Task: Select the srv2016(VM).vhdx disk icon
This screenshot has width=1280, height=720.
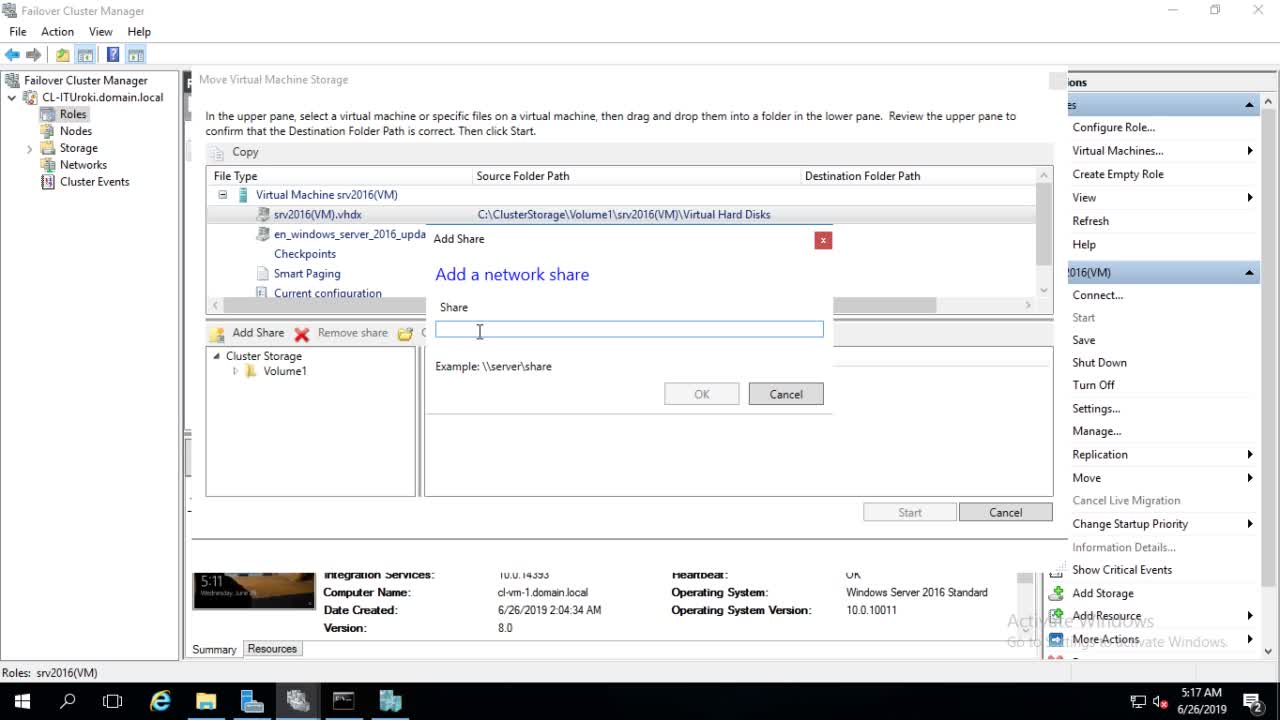Action: point(263,214)
